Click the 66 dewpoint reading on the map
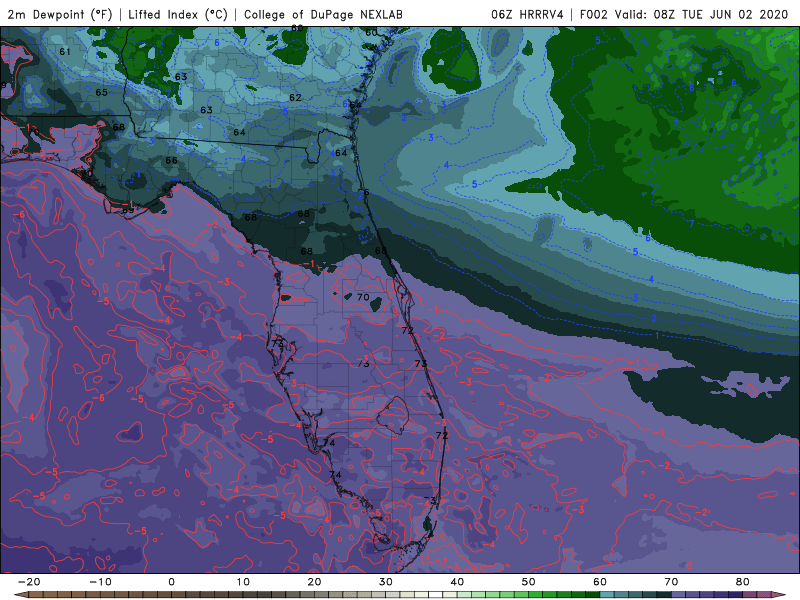Viewport: 800px width, 600px height. pos(171,160)
